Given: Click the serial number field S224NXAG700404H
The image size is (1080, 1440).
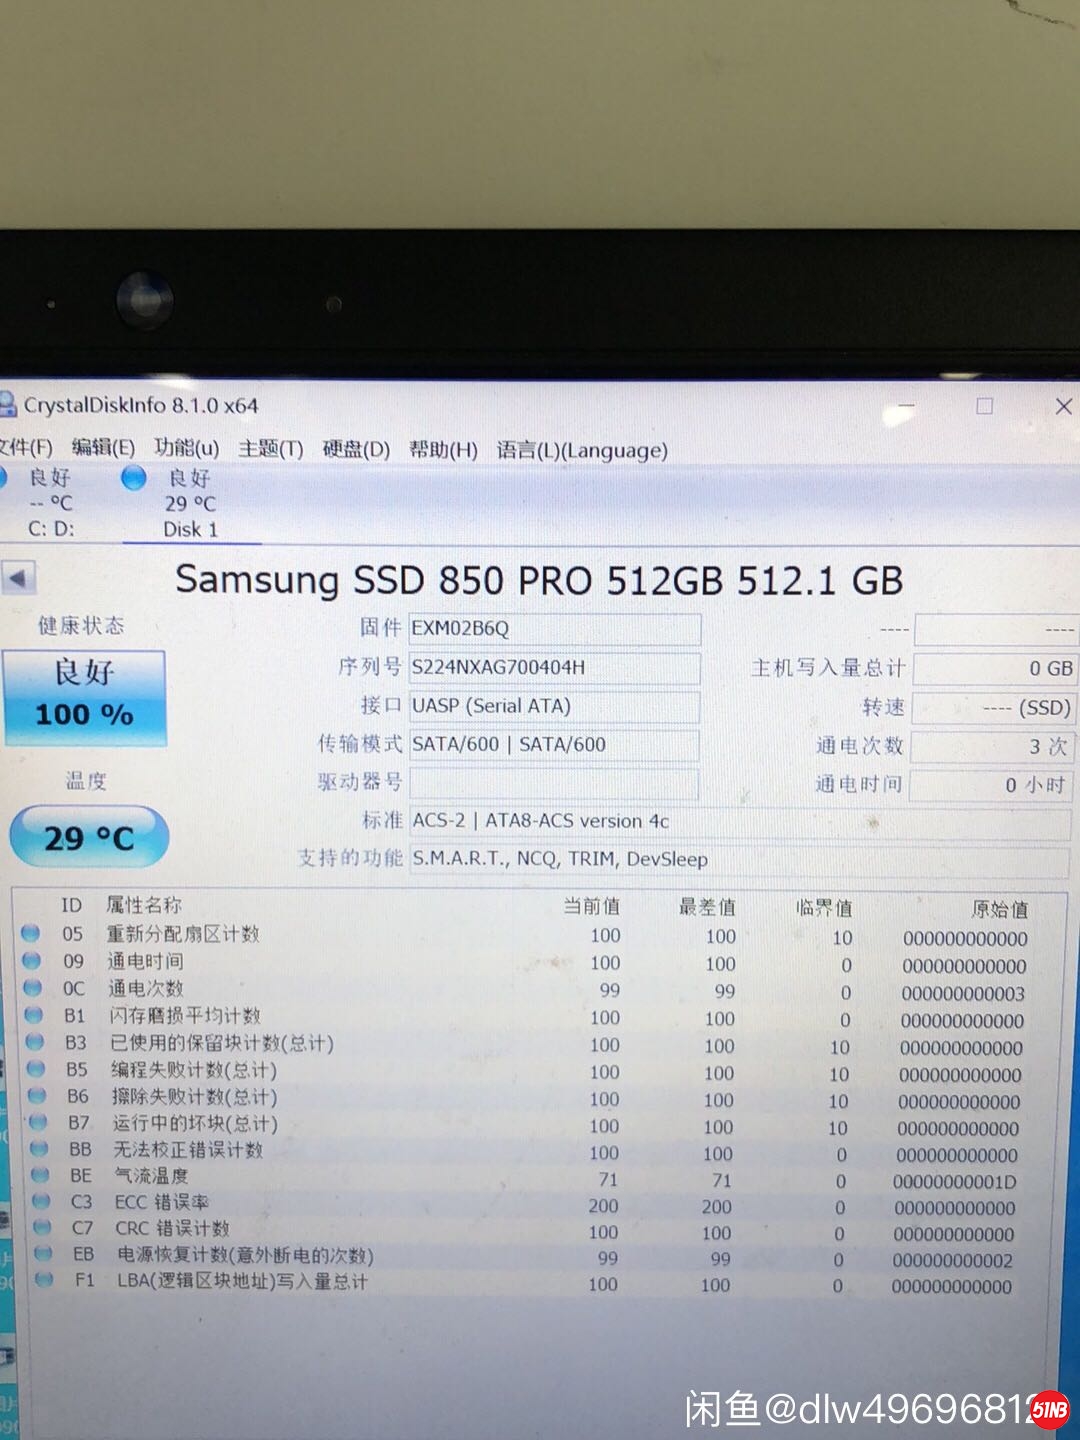Looking at the screenshot, I should point(555,667).
